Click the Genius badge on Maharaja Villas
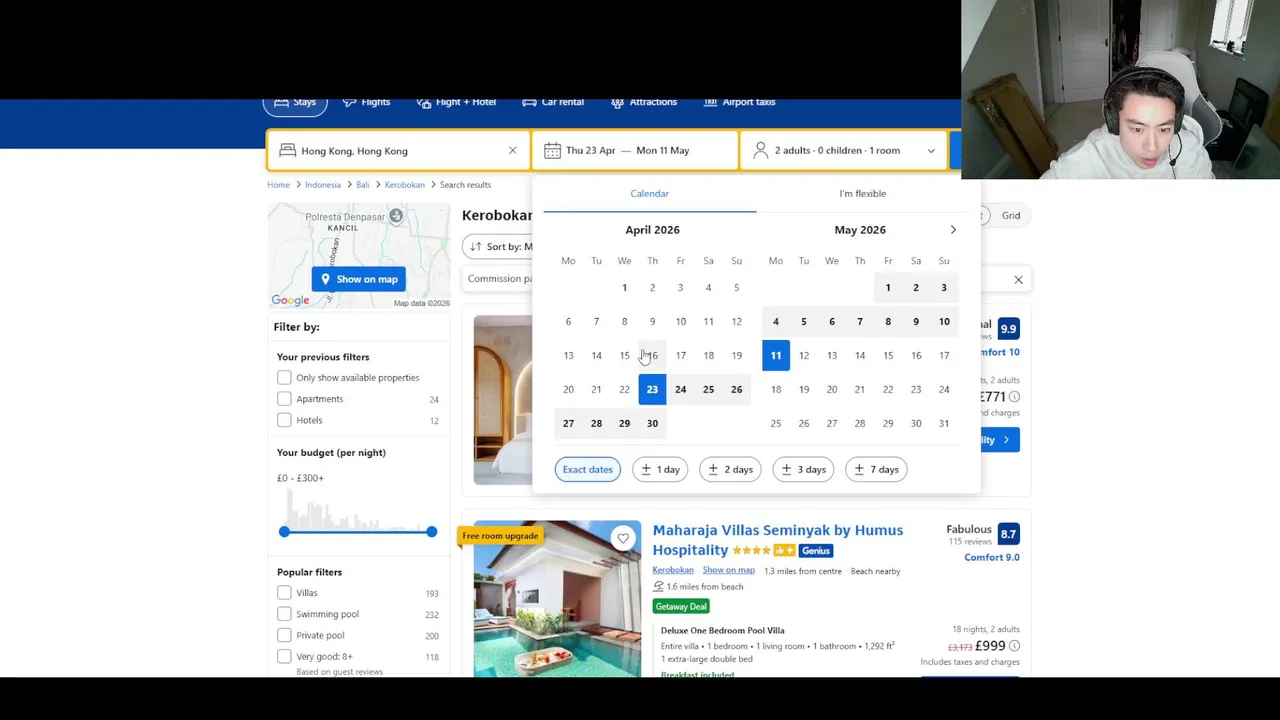 click(x=815, y=551)
